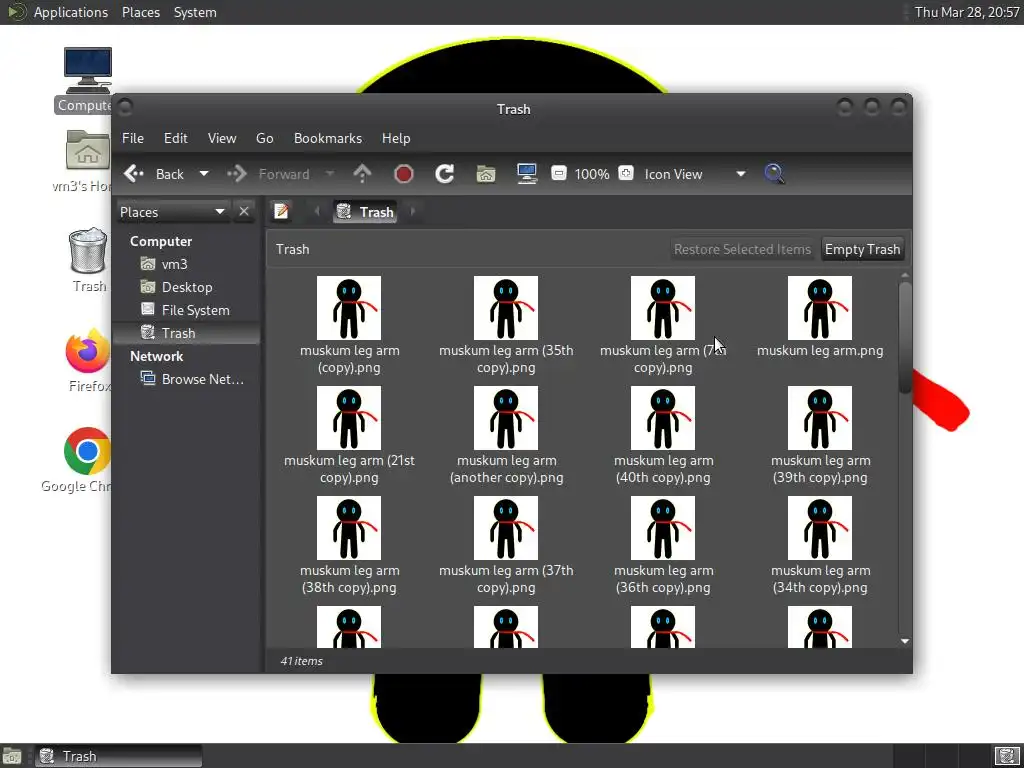Open the Places sidebar selector dropdown

(173, 212)
